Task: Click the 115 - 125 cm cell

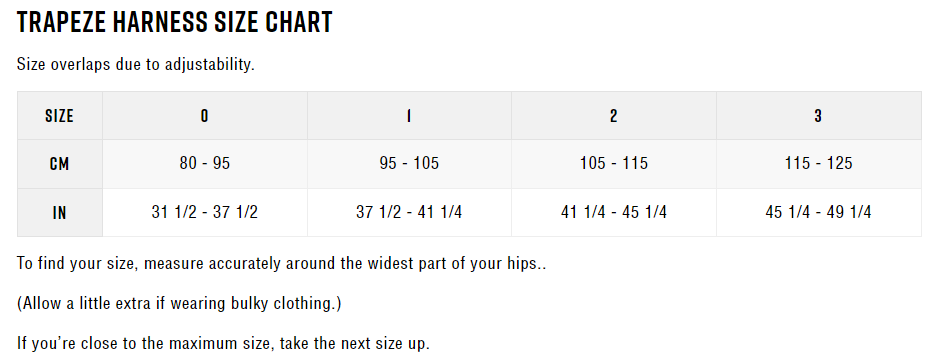Action: tap(819, 164)
